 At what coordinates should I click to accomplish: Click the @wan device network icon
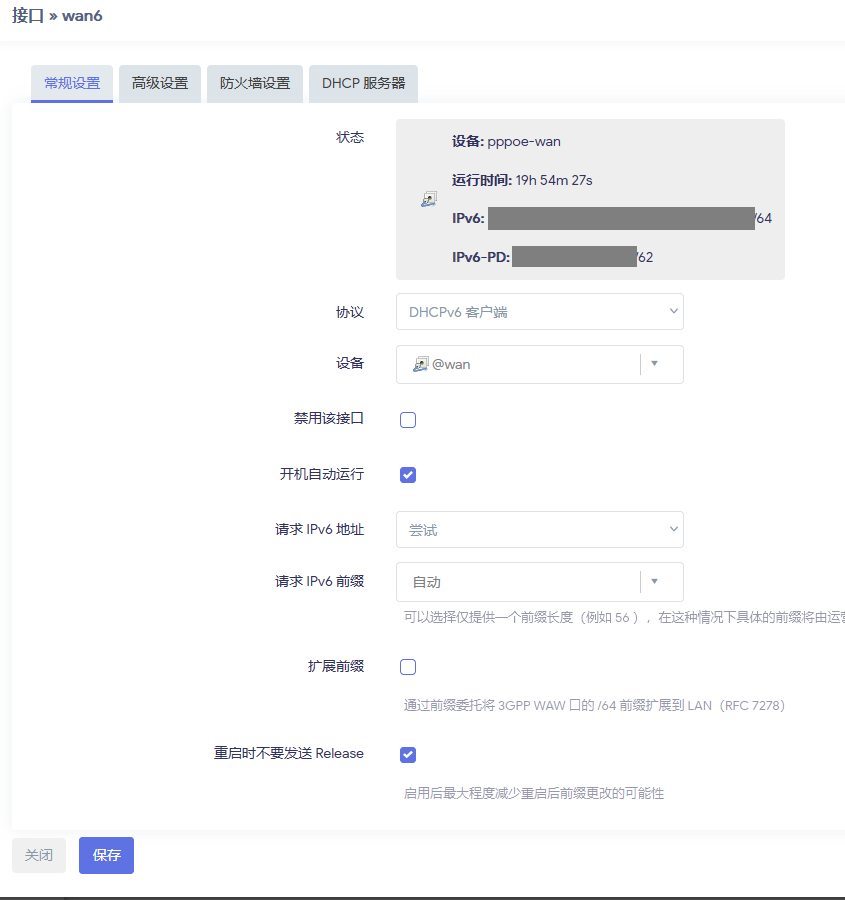[x=420, y=365]
